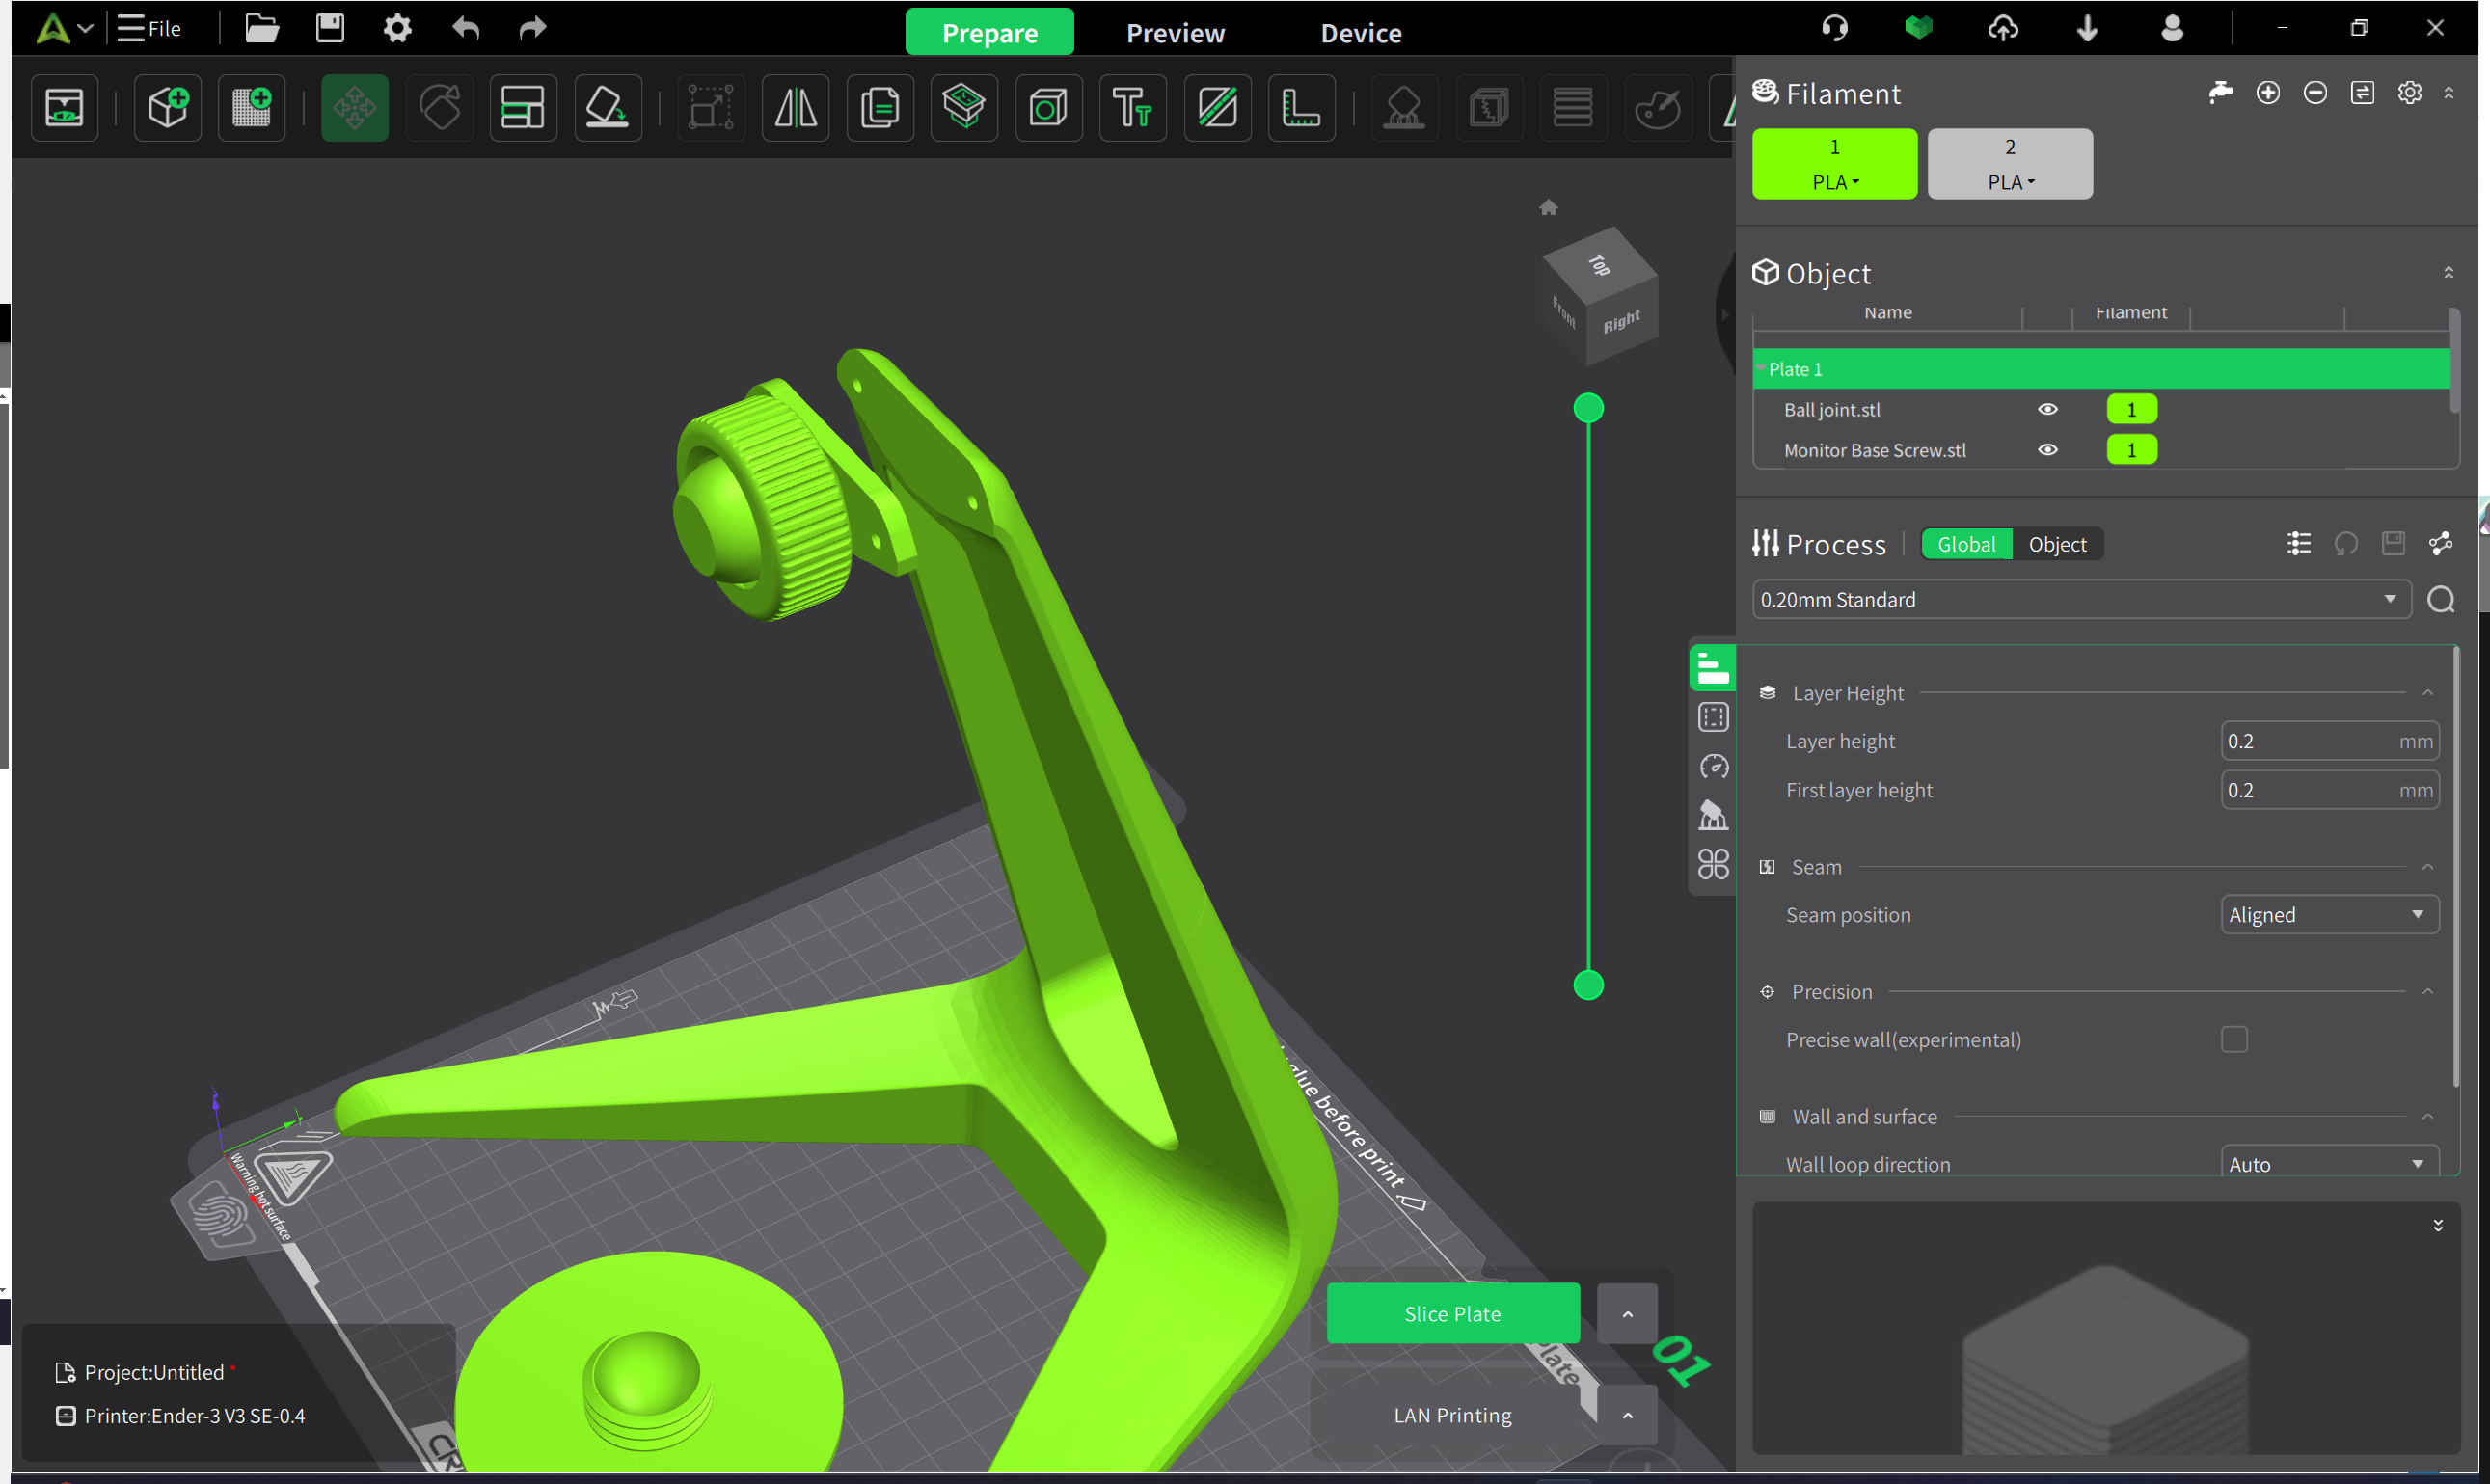
Task: Expand the LAN Printing options arrow
Action: pos(1627,1415)
